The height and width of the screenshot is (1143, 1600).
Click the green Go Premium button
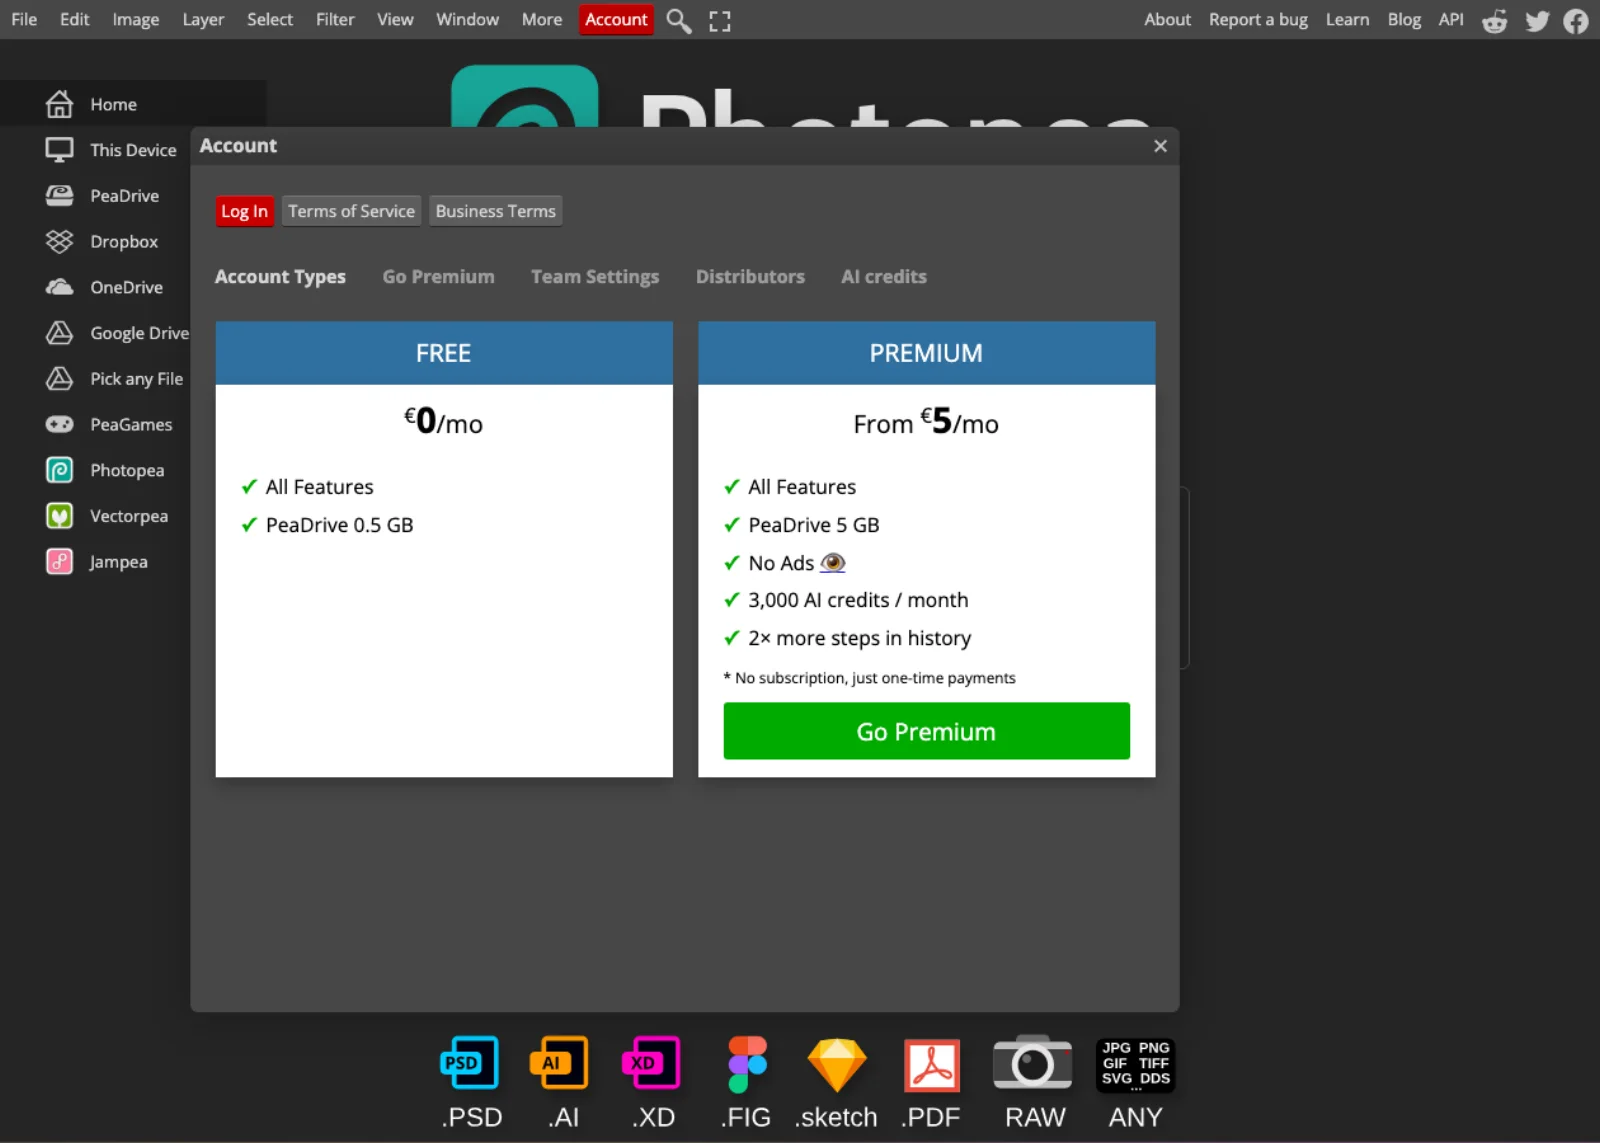coord(926,731)
